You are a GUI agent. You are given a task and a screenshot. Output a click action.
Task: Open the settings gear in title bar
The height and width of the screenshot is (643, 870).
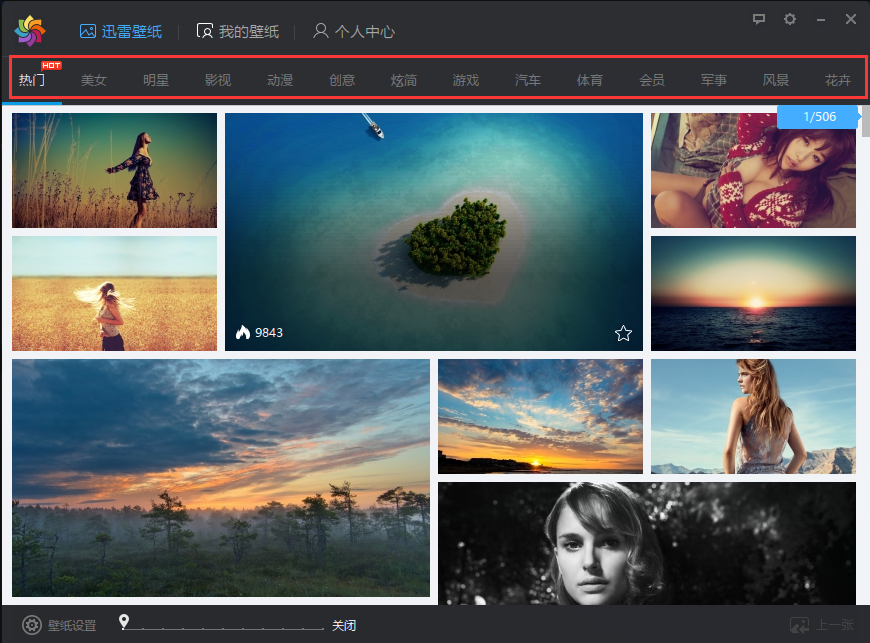[x=790, y=19]
